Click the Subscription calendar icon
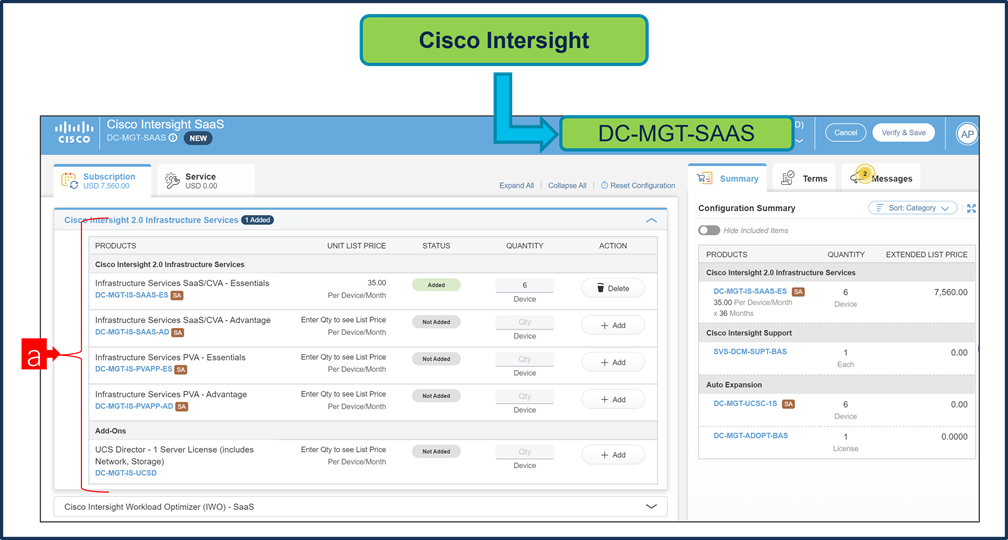Image resolution: width=1008 pixels, height=540 pixels. 69,181
